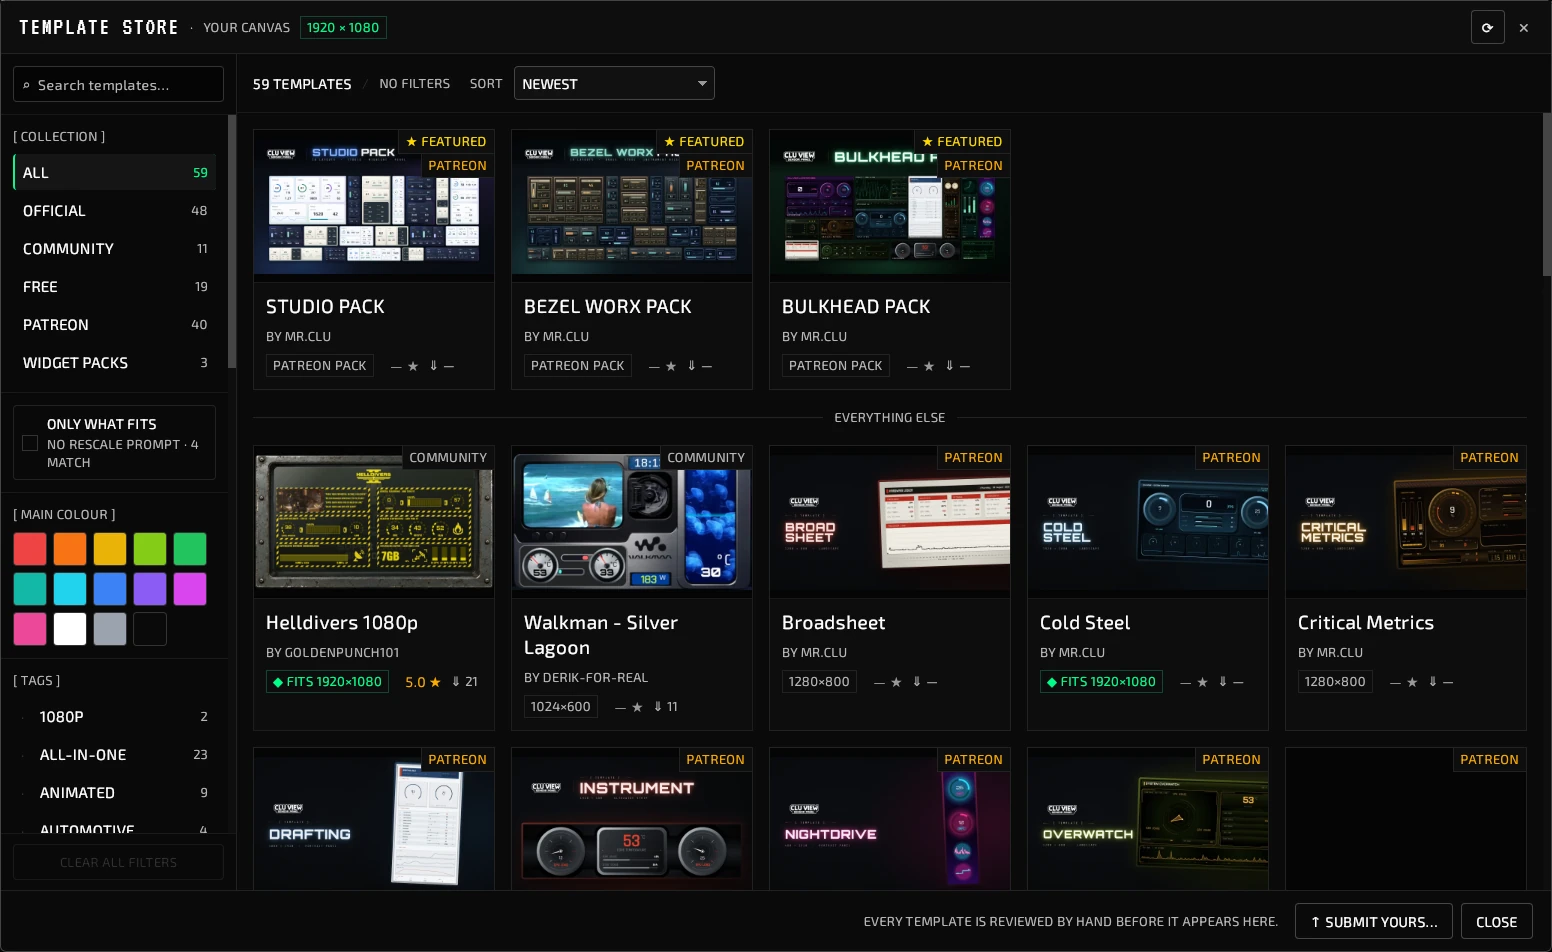Pick the black main colour swatch
This screenshot has height=952, width=1552.
[x=150, y=629]
